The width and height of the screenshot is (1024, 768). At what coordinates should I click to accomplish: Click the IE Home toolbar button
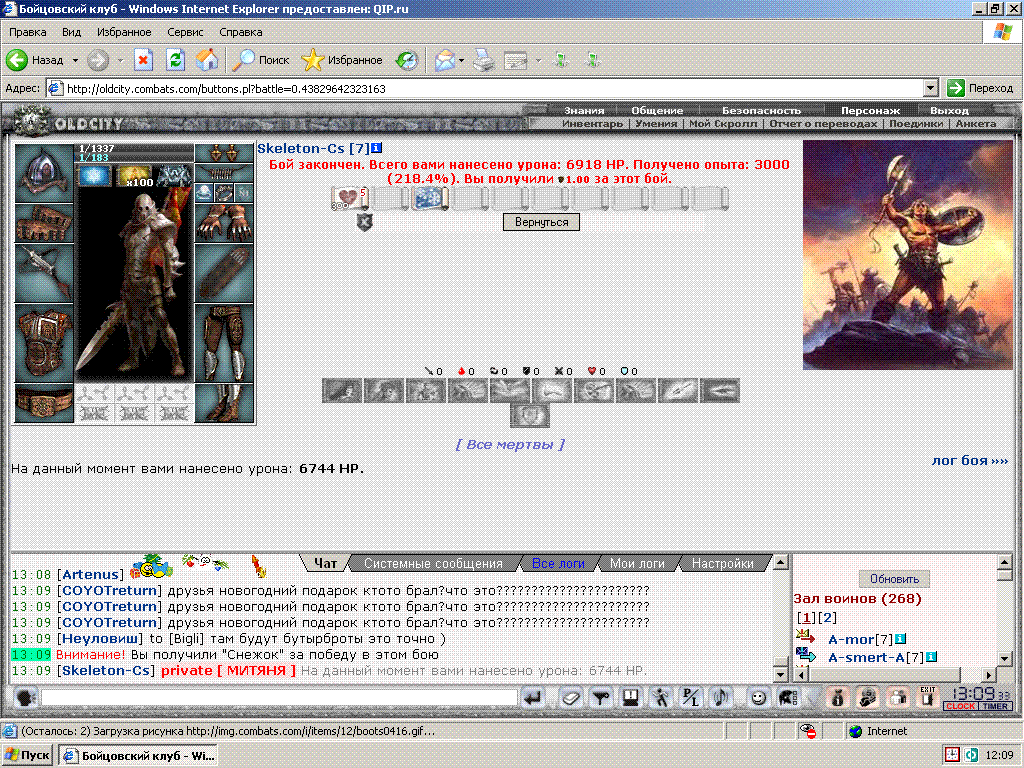(207, 60)
